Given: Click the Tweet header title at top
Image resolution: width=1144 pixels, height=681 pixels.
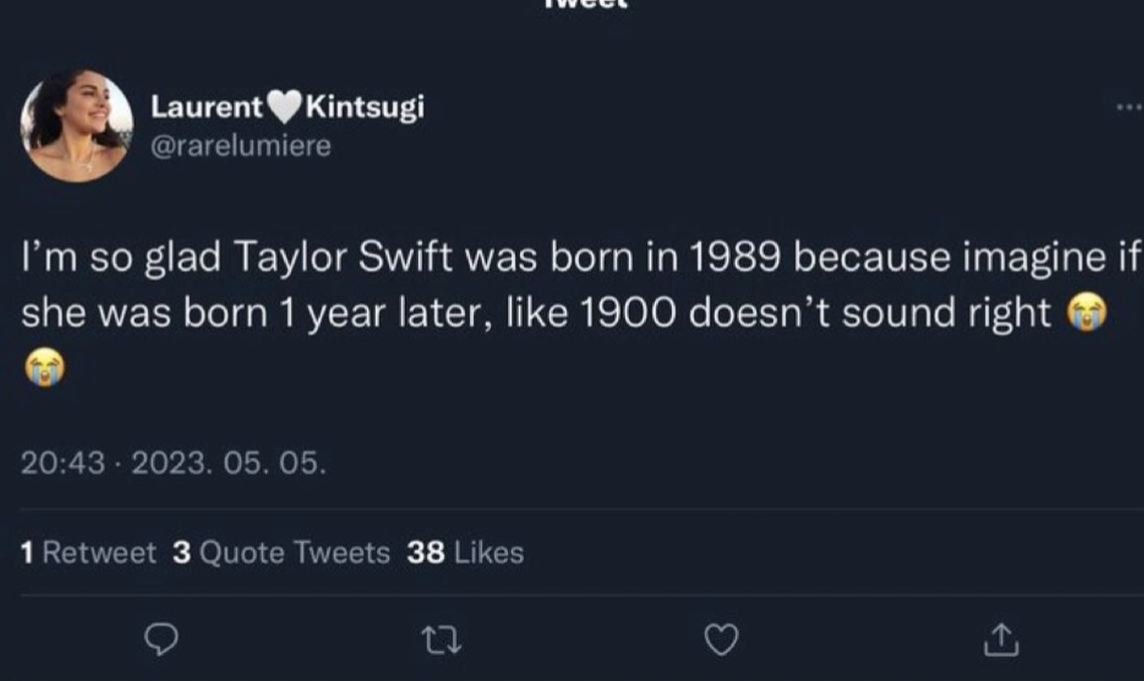Looking at the screenshot, I should pyautogui.click(x=587, y=4).
